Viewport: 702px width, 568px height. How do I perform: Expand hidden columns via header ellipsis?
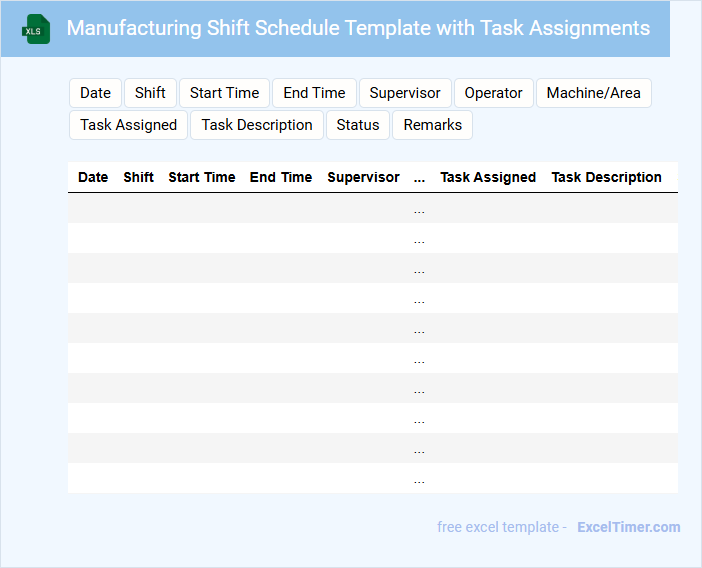click(419, 177)
